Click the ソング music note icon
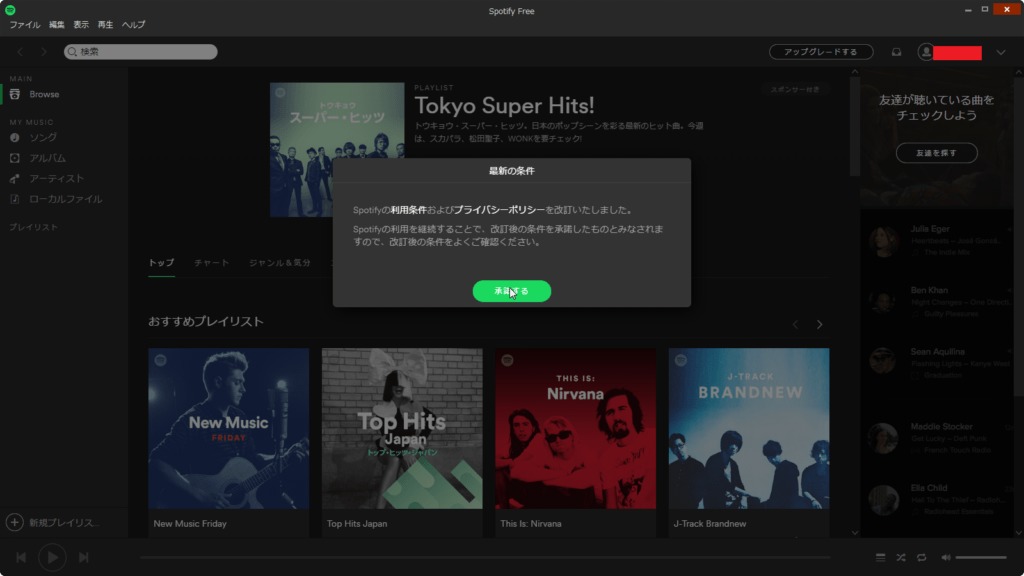1024x576 pixels. 14,137
